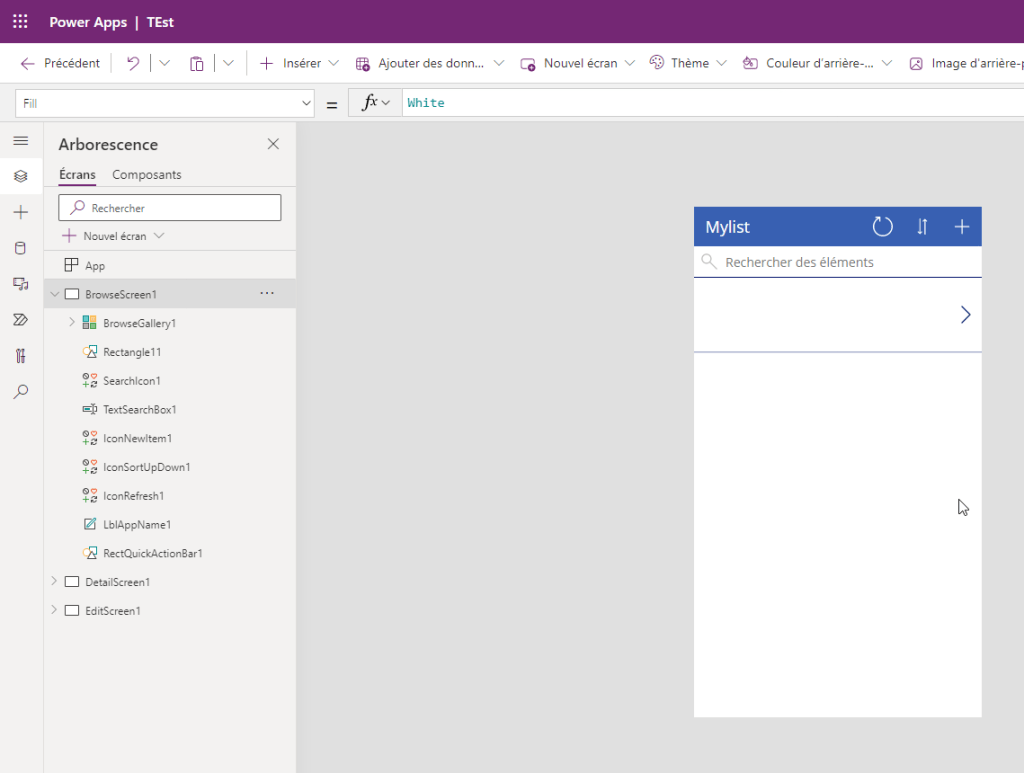Expand the DetailScreen1 tree node
The height and width of the screenshot is (773, 1024).
[54, 581]
